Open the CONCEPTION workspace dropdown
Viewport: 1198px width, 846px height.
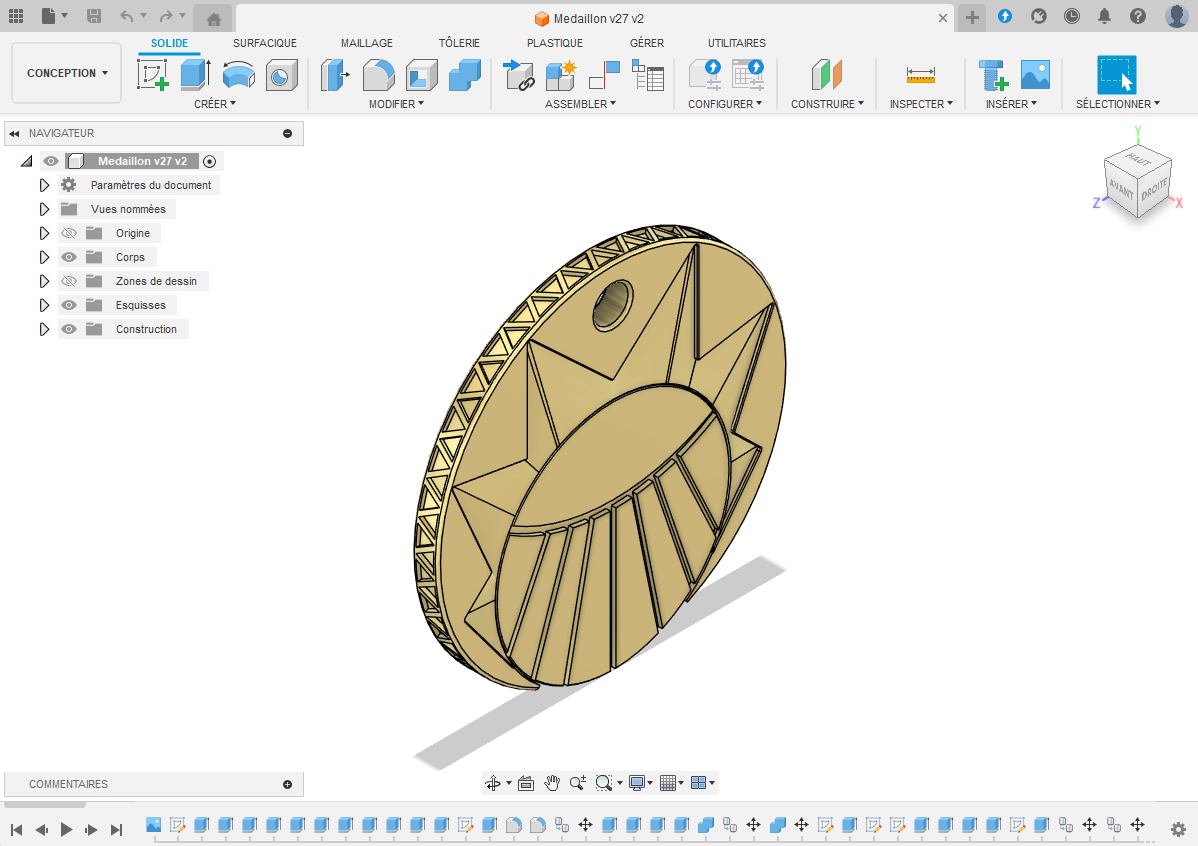[x=67, y=73]
